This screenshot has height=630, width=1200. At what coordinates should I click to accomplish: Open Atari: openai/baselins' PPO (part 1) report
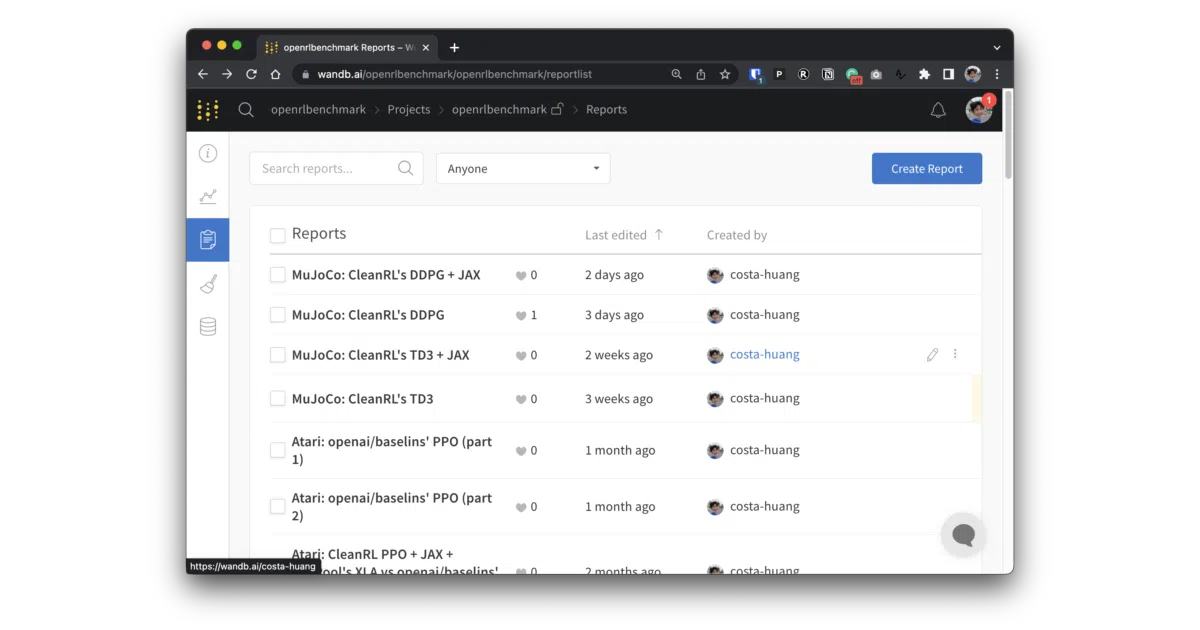[392, 451]
